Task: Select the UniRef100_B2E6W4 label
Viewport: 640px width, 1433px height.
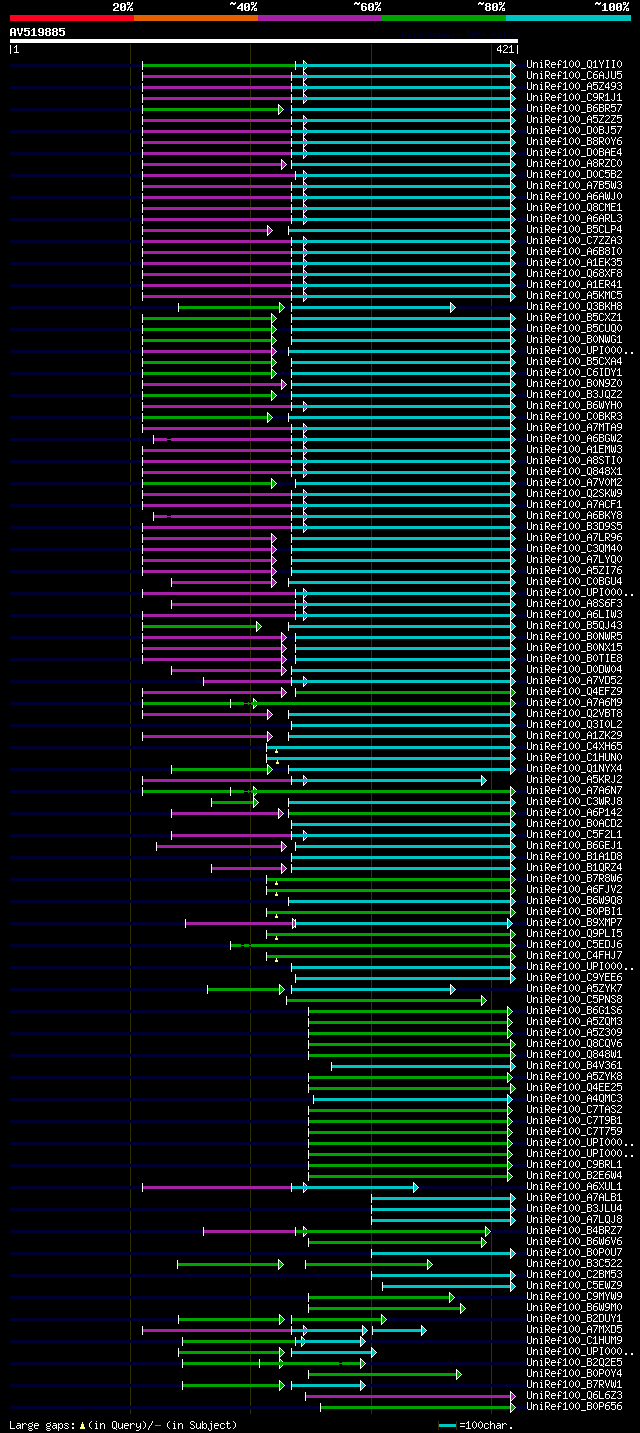Action: (574, 1175)
